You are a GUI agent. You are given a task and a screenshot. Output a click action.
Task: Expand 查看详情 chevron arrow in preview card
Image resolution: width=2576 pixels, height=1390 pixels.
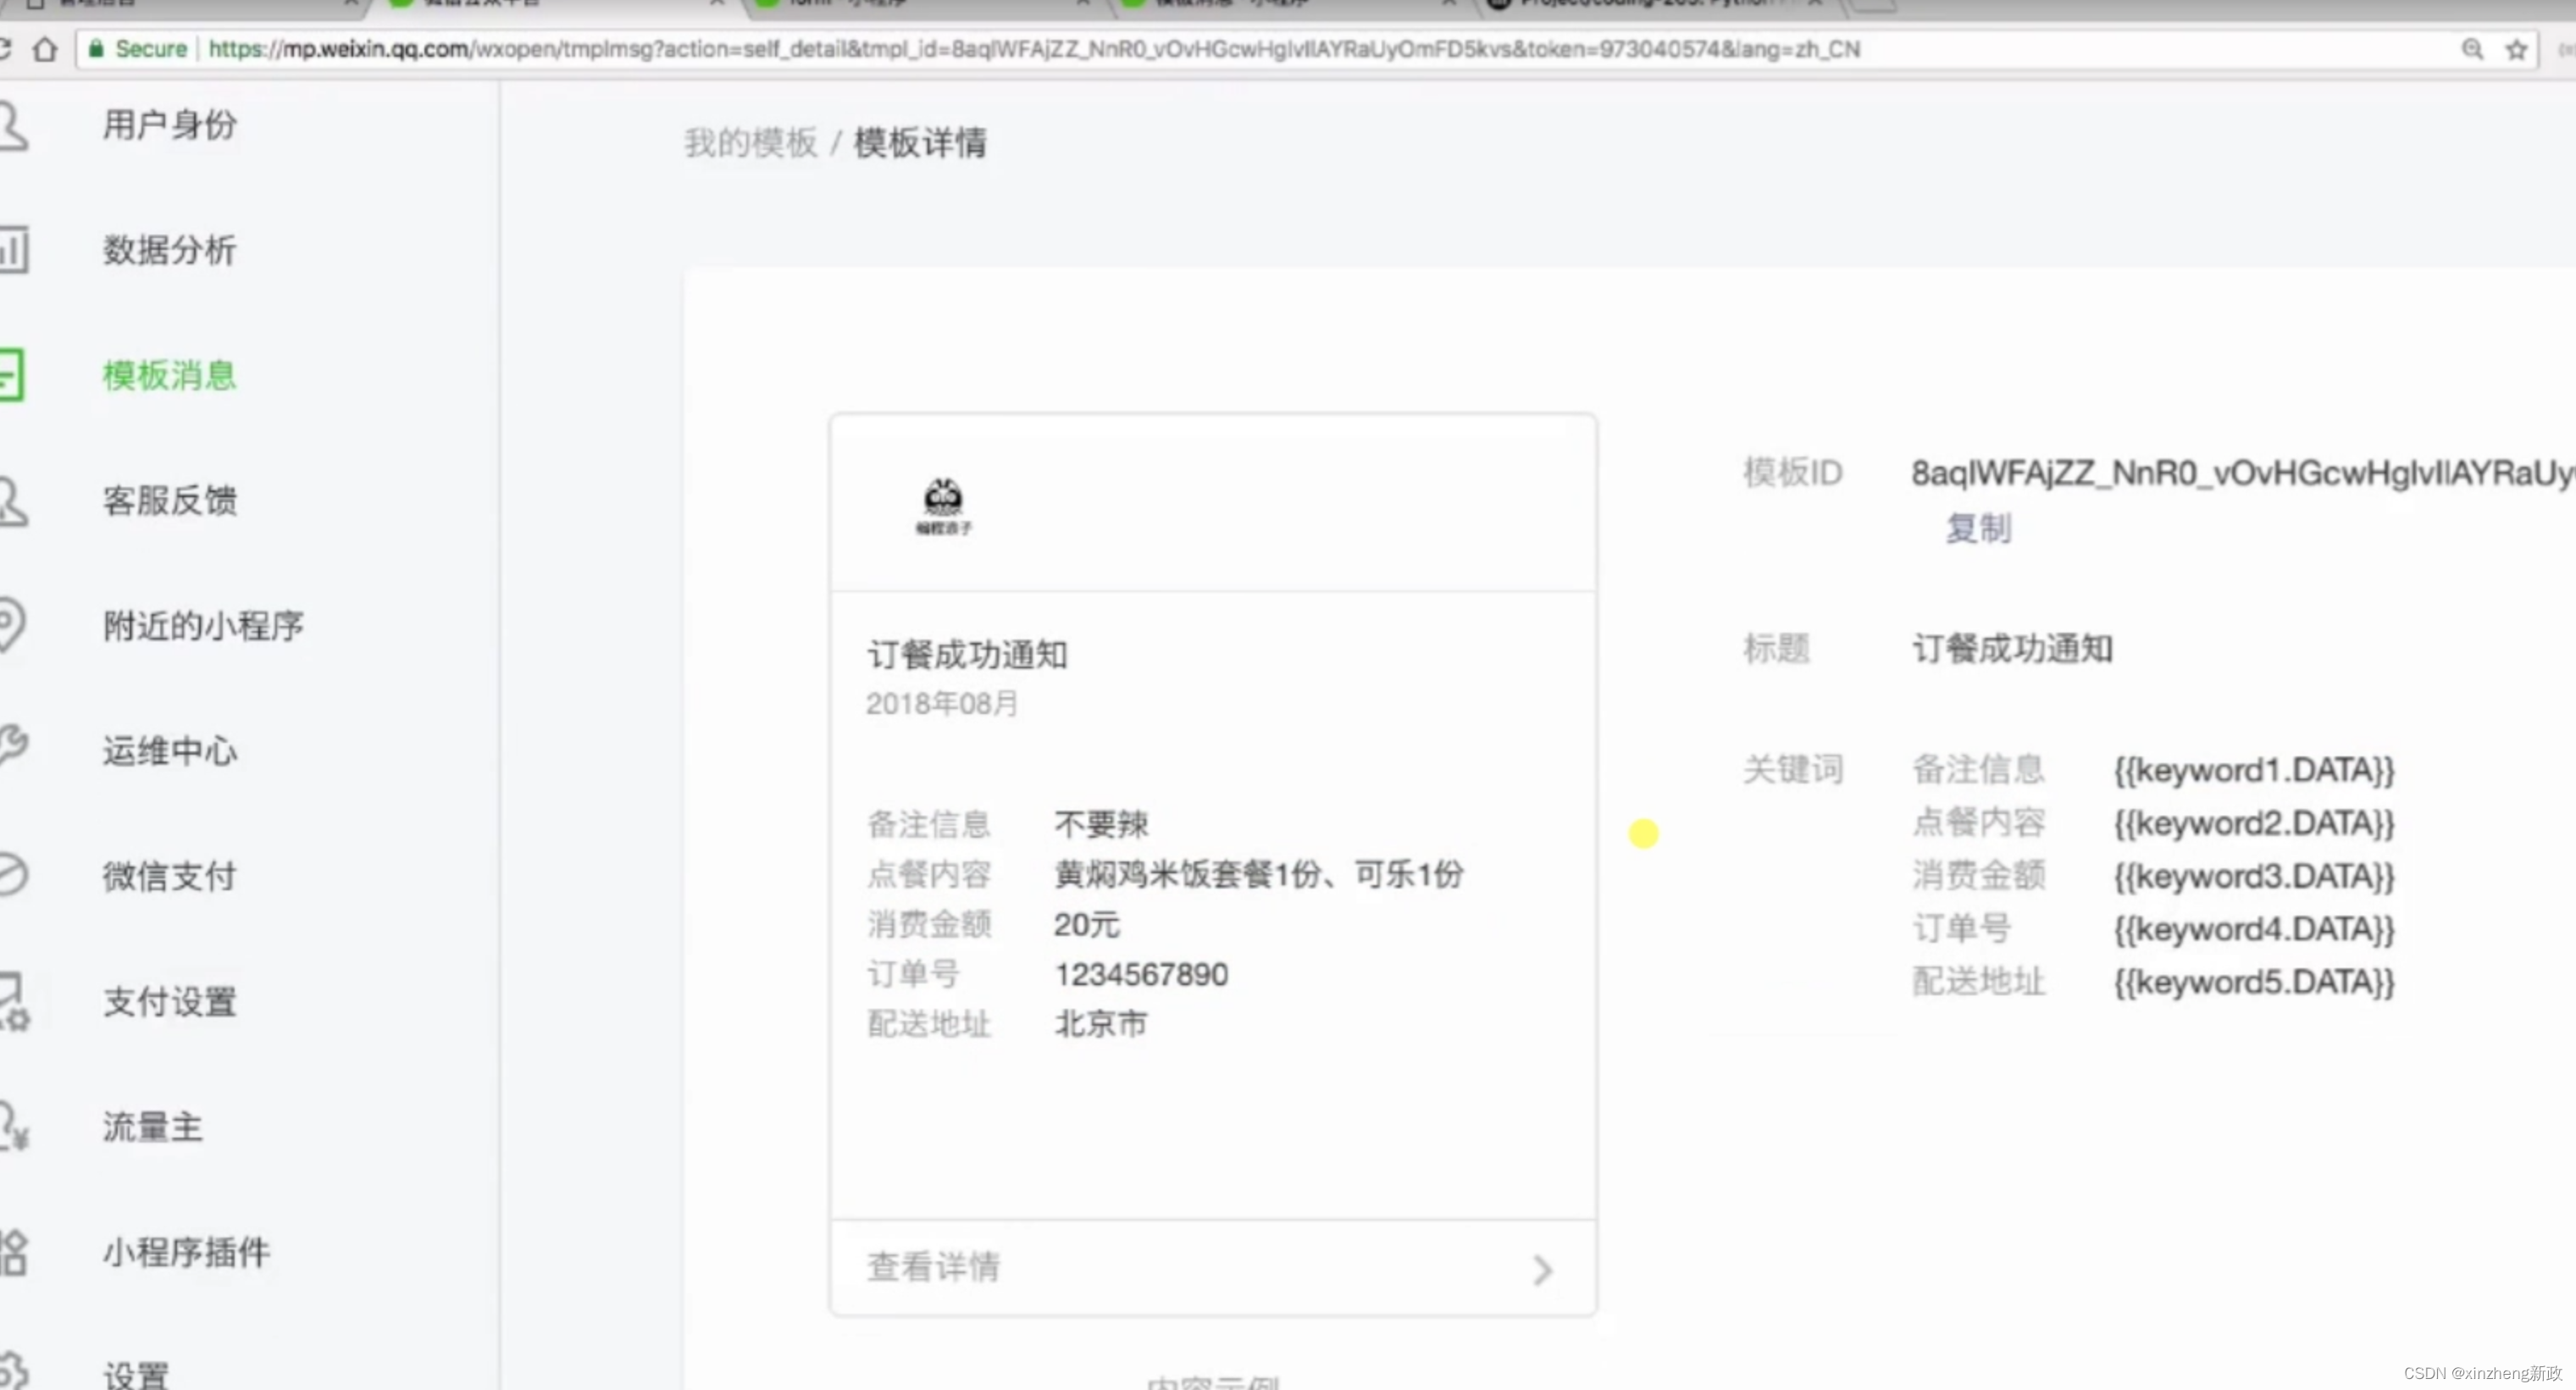tap(1542, 1269)
